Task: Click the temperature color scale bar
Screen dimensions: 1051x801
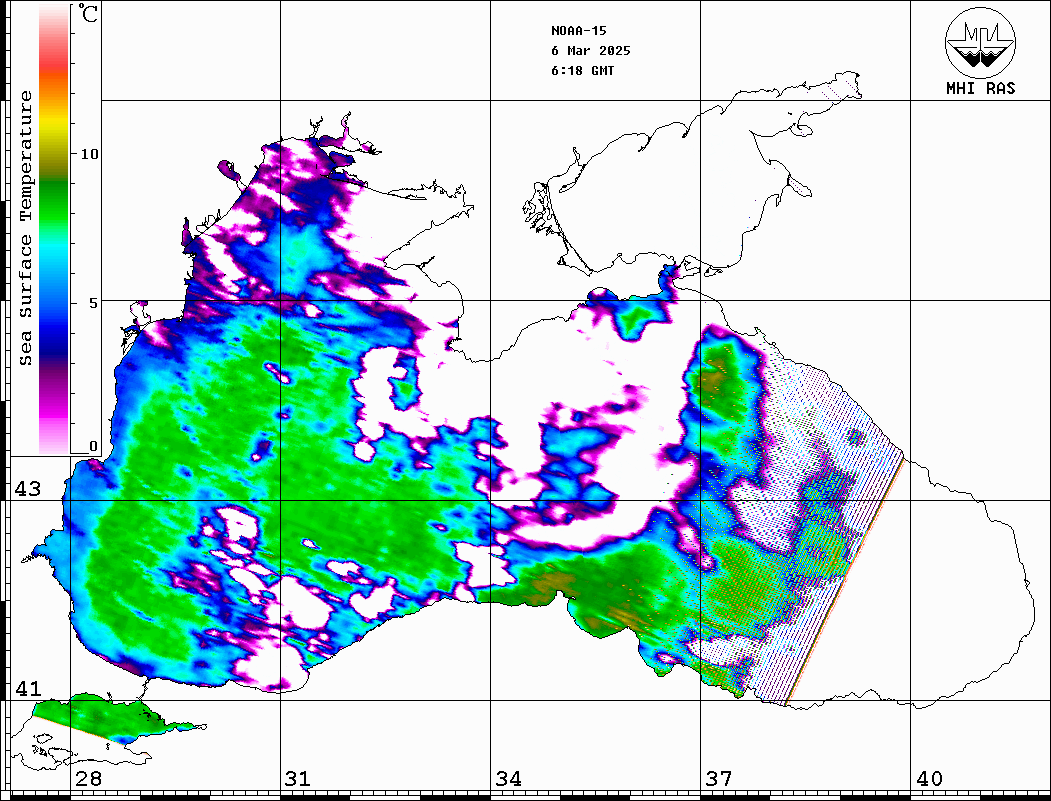Action: click(x=54, y=230)
